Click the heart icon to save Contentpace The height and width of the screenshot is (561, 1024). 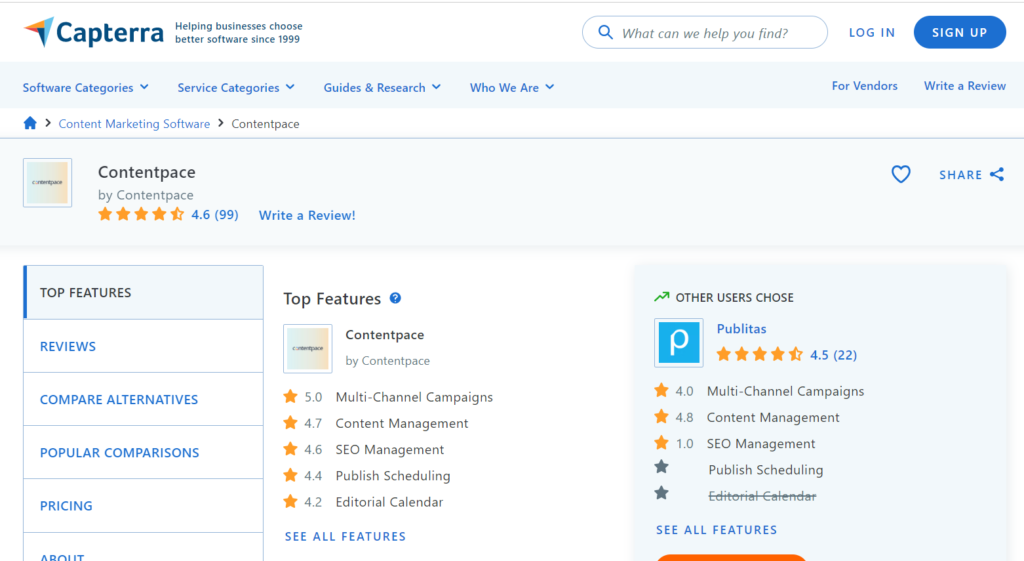[x=901, y=174]
